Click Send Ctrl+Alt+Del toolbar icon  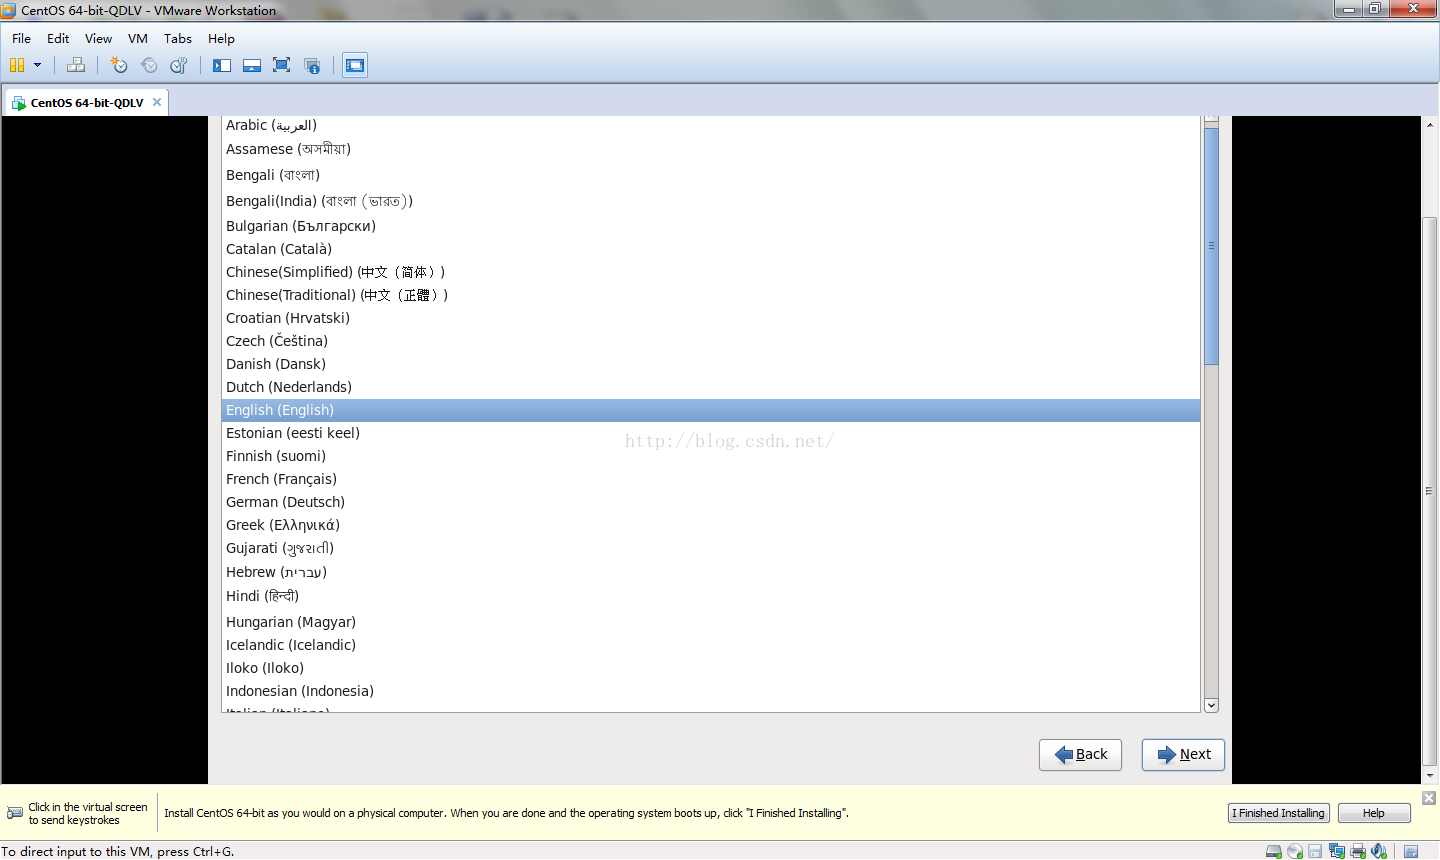[x=76, y=65]
